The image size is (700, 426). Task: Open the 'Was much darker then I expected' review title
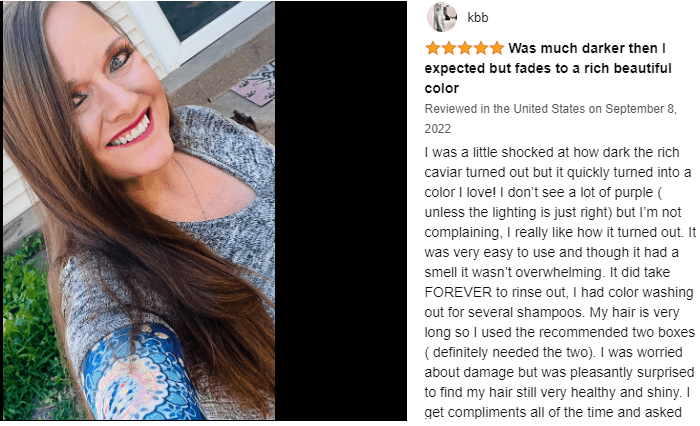click(x=548, y=68)
